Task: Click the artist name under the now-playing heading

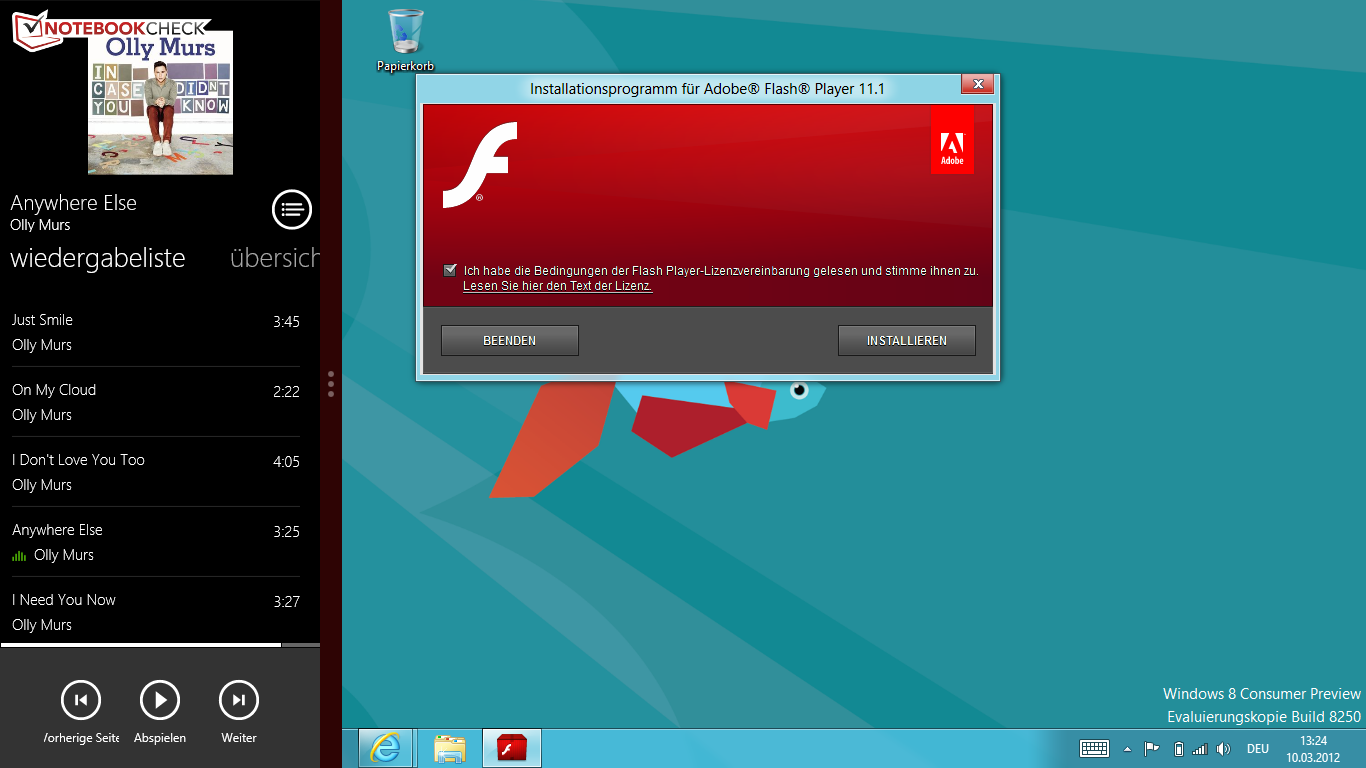Action: coord(40,225)
